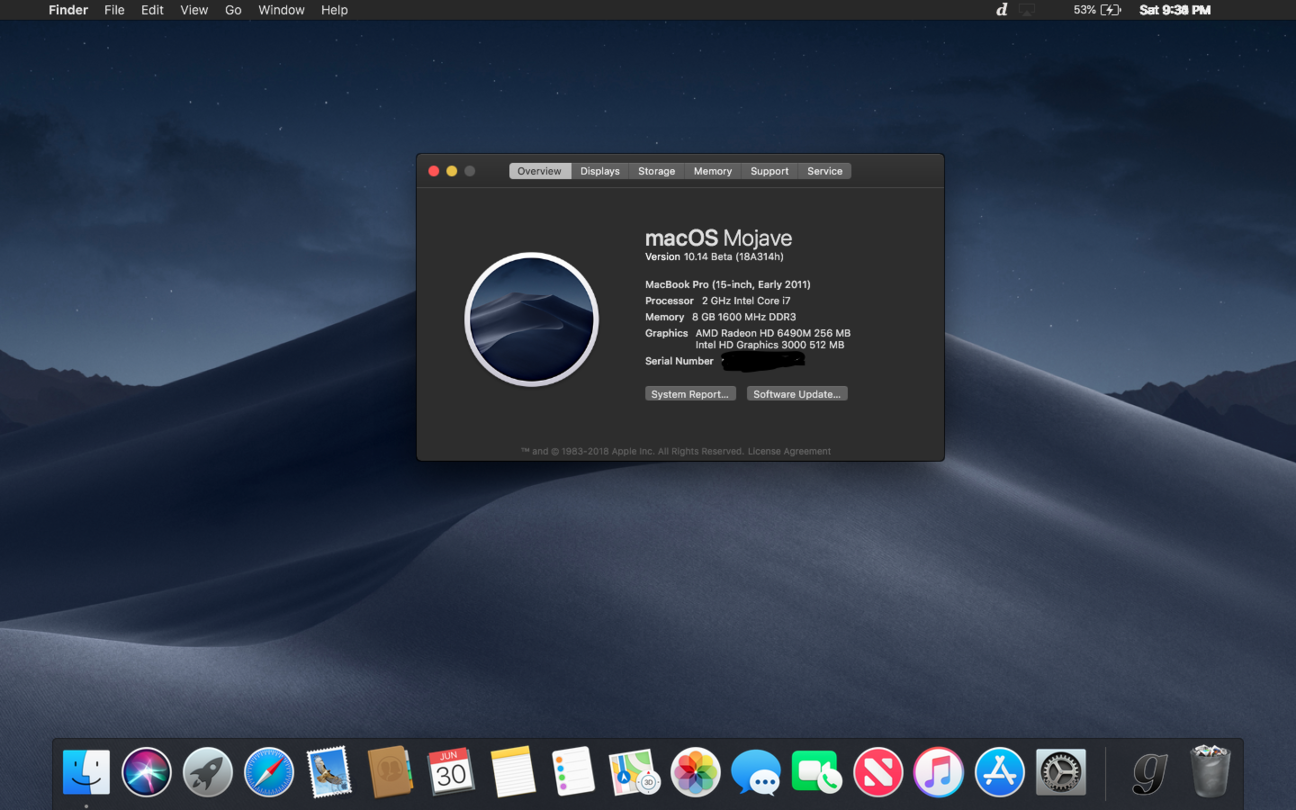Switch to the Storage tab

tap(656, 171)
